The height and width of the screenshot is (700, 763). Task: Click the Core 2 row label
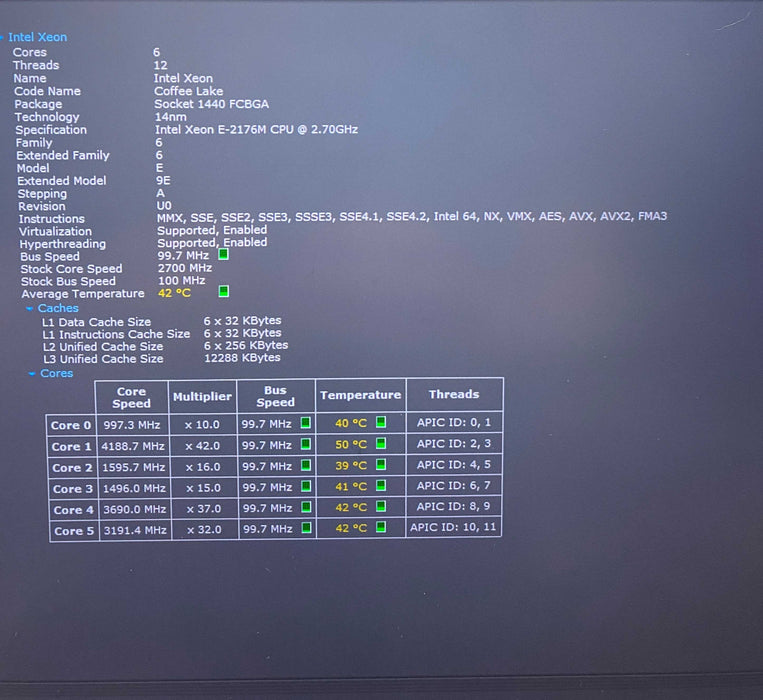72,468
